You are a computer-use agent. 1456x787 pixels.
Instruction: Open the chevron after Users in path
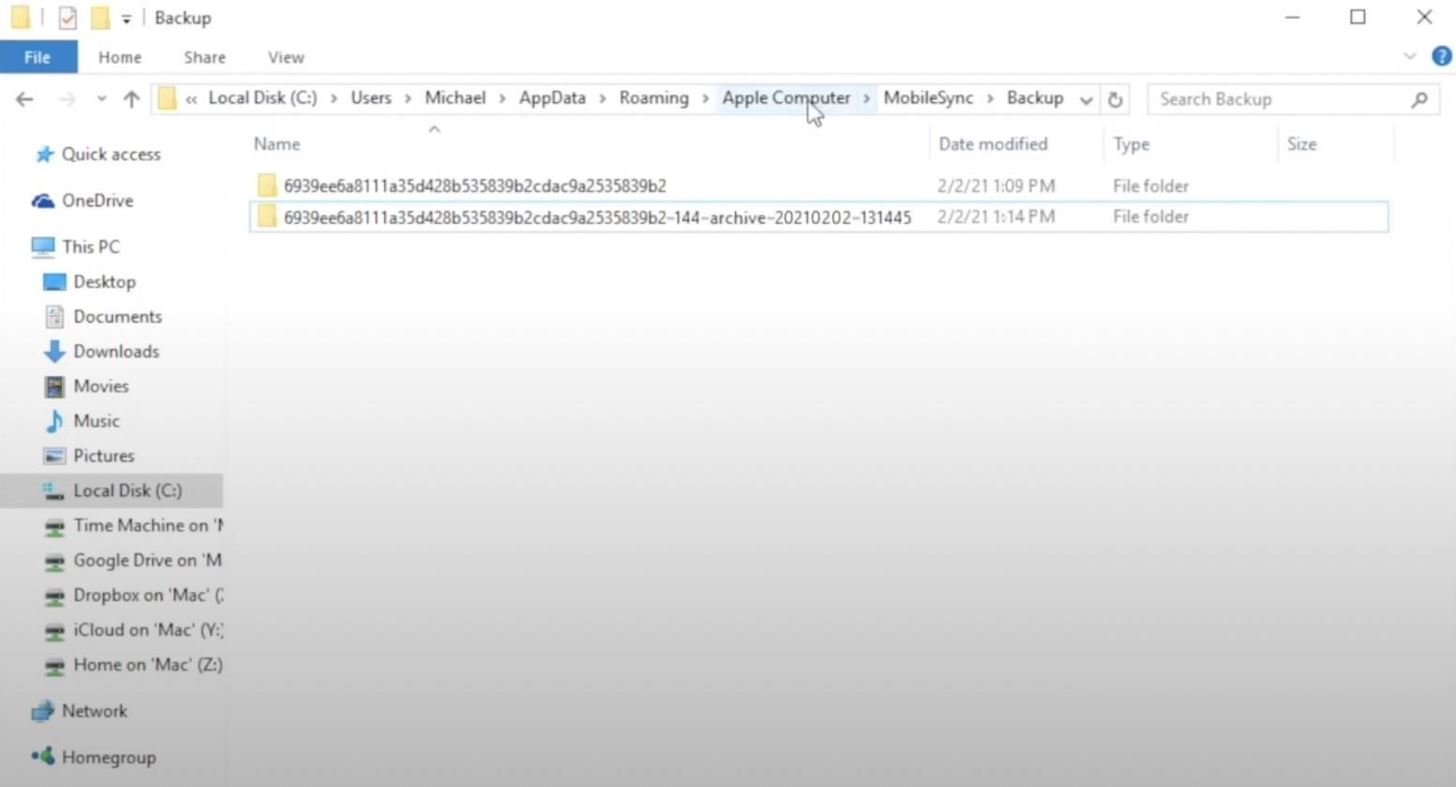point(408,99)
